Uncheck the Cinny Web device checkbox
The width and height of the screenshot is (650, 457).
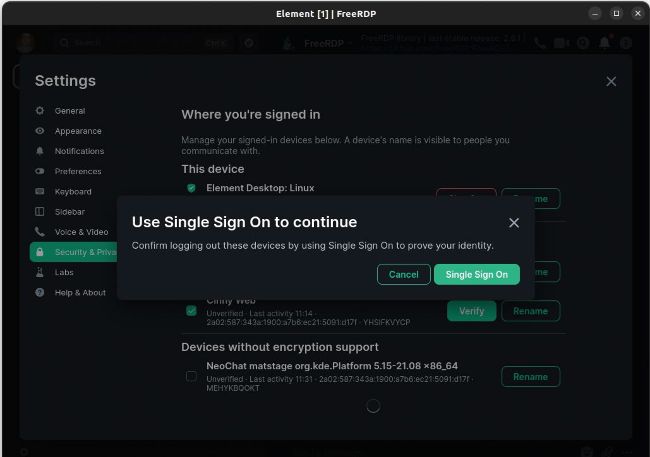point(191,311)
